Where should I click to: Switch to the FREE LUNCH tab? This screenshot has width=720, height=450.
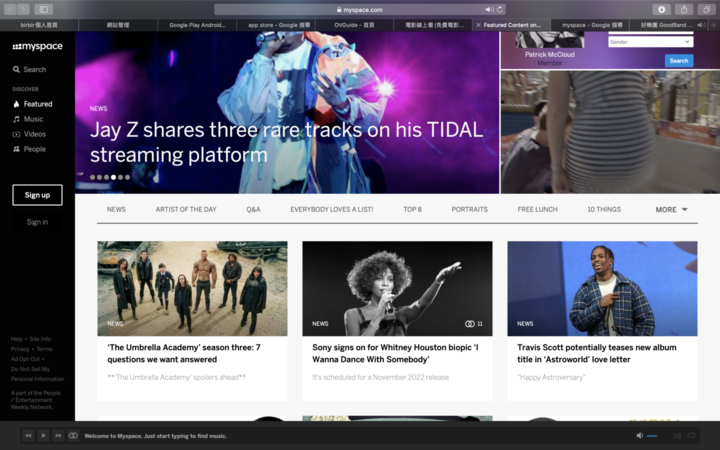pos(537,209)
